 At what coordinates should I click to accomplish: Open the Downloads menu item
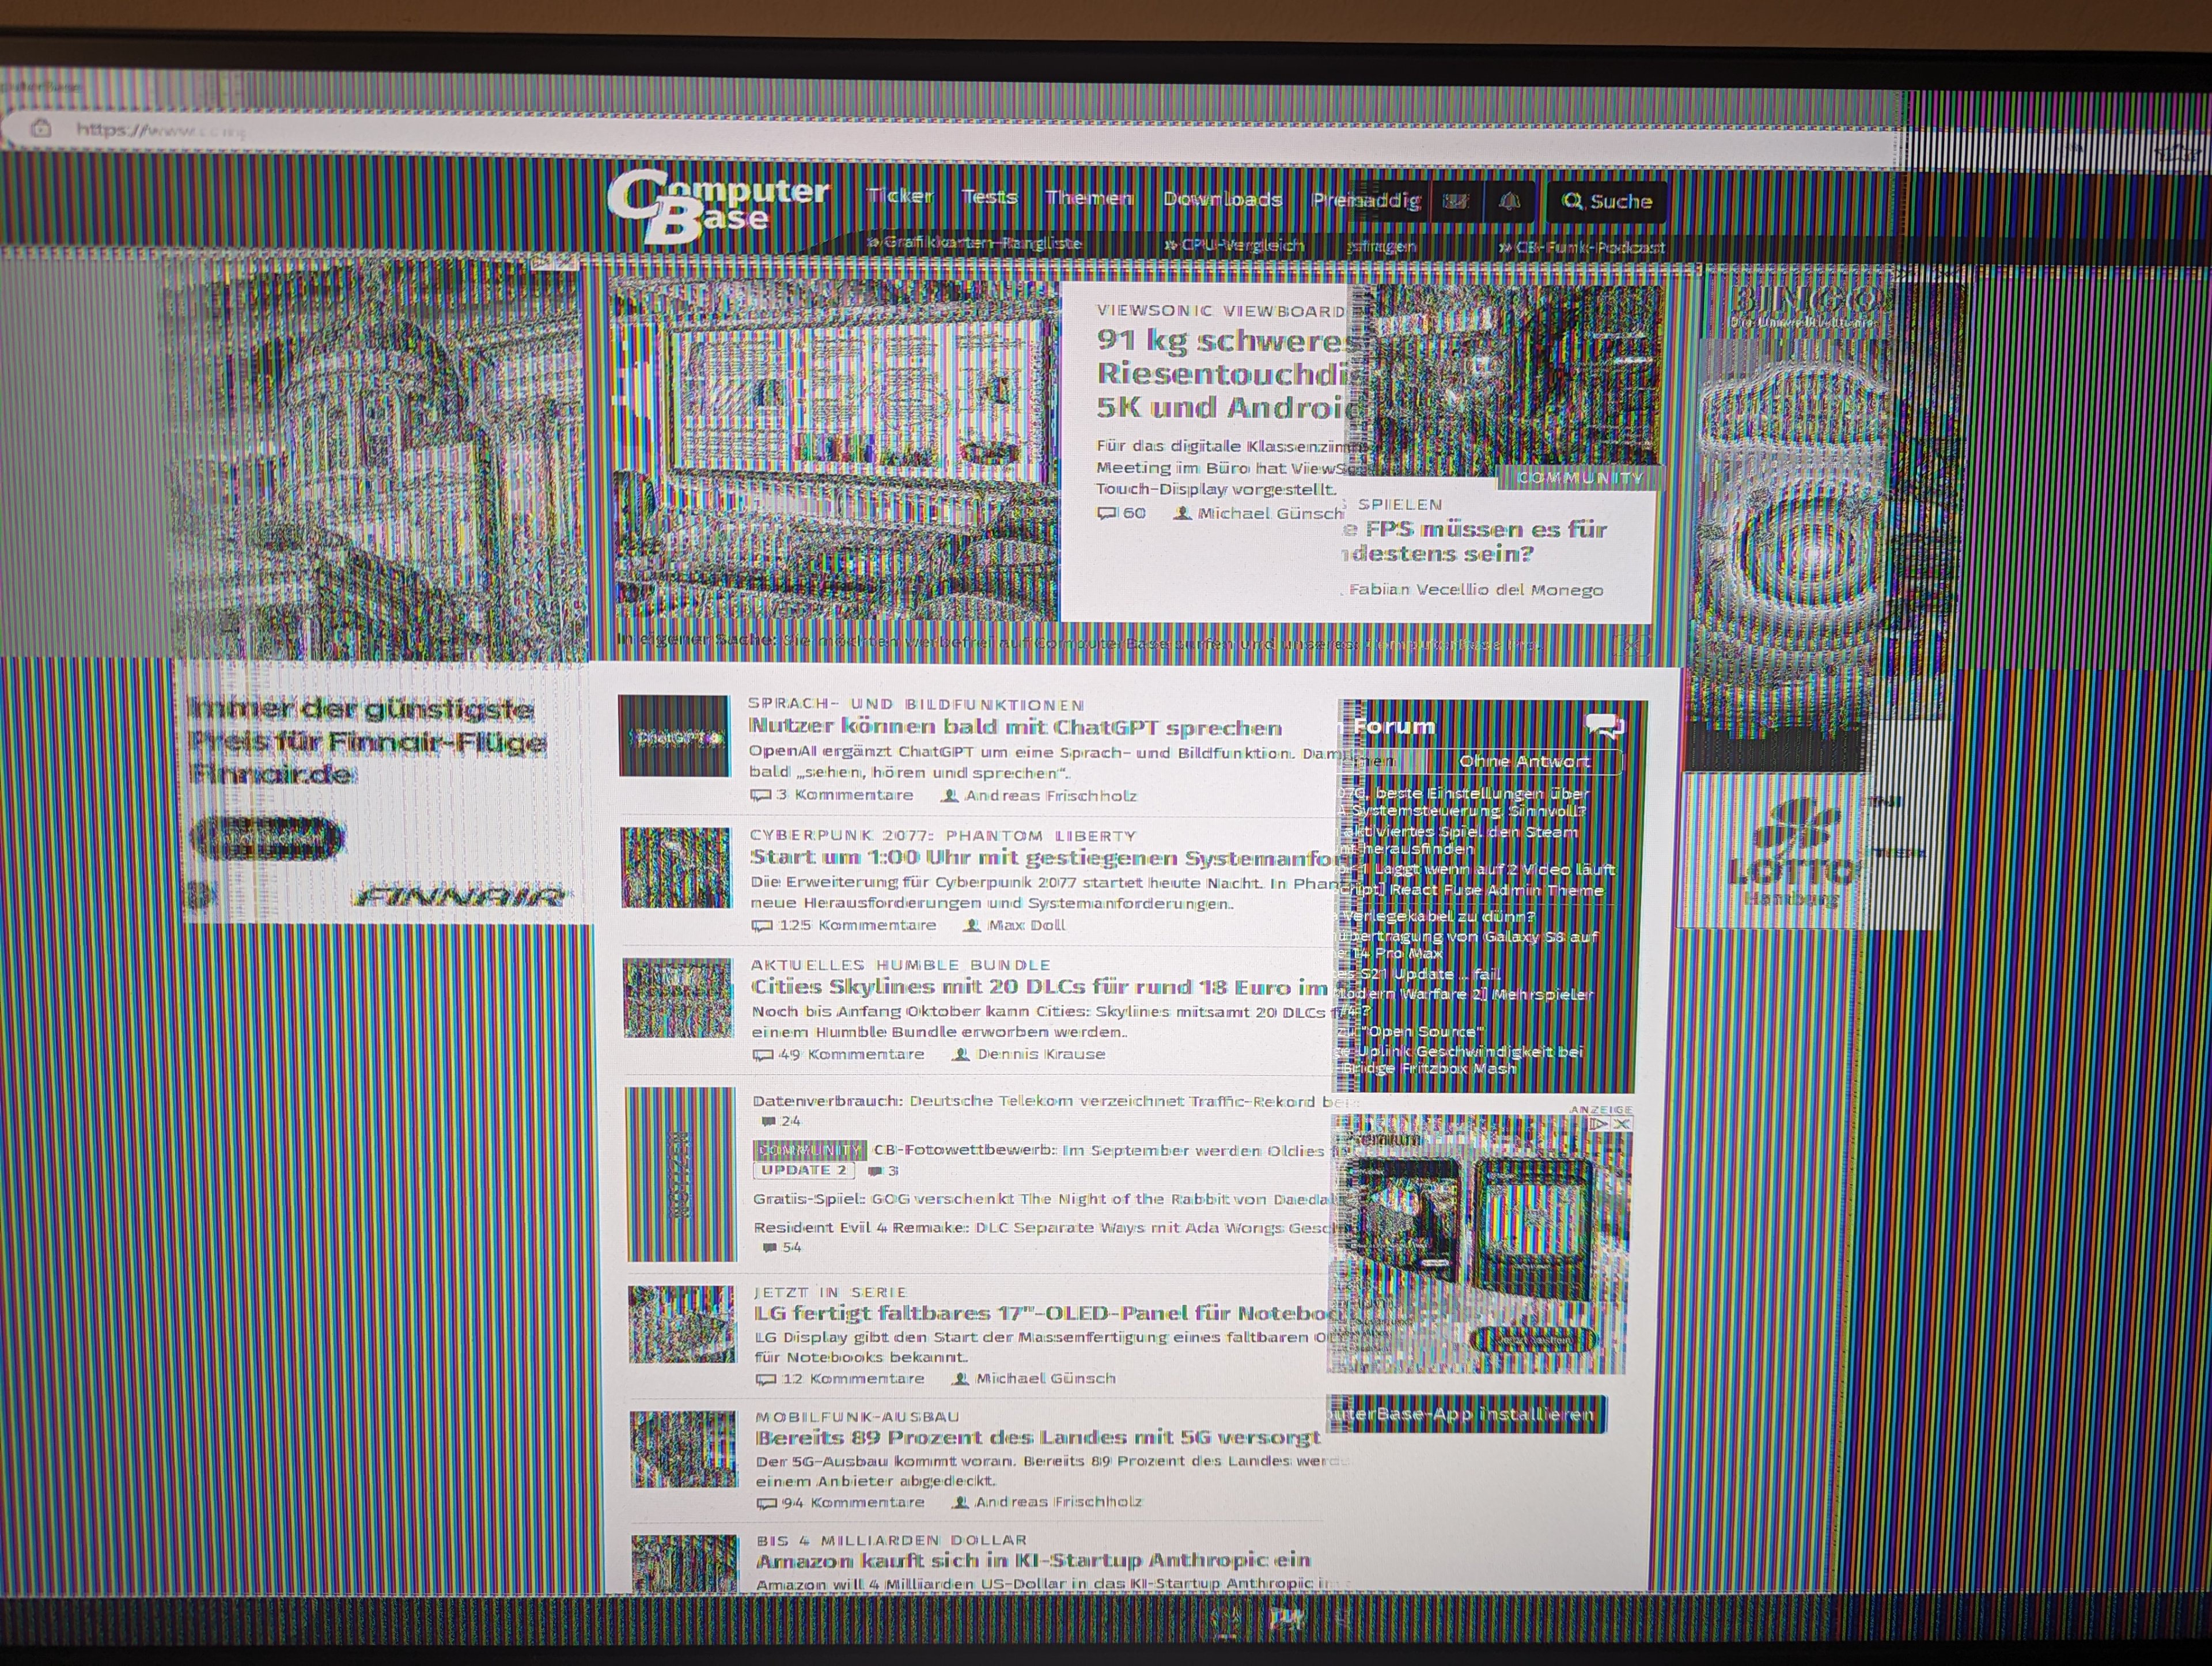(1222, 199)
